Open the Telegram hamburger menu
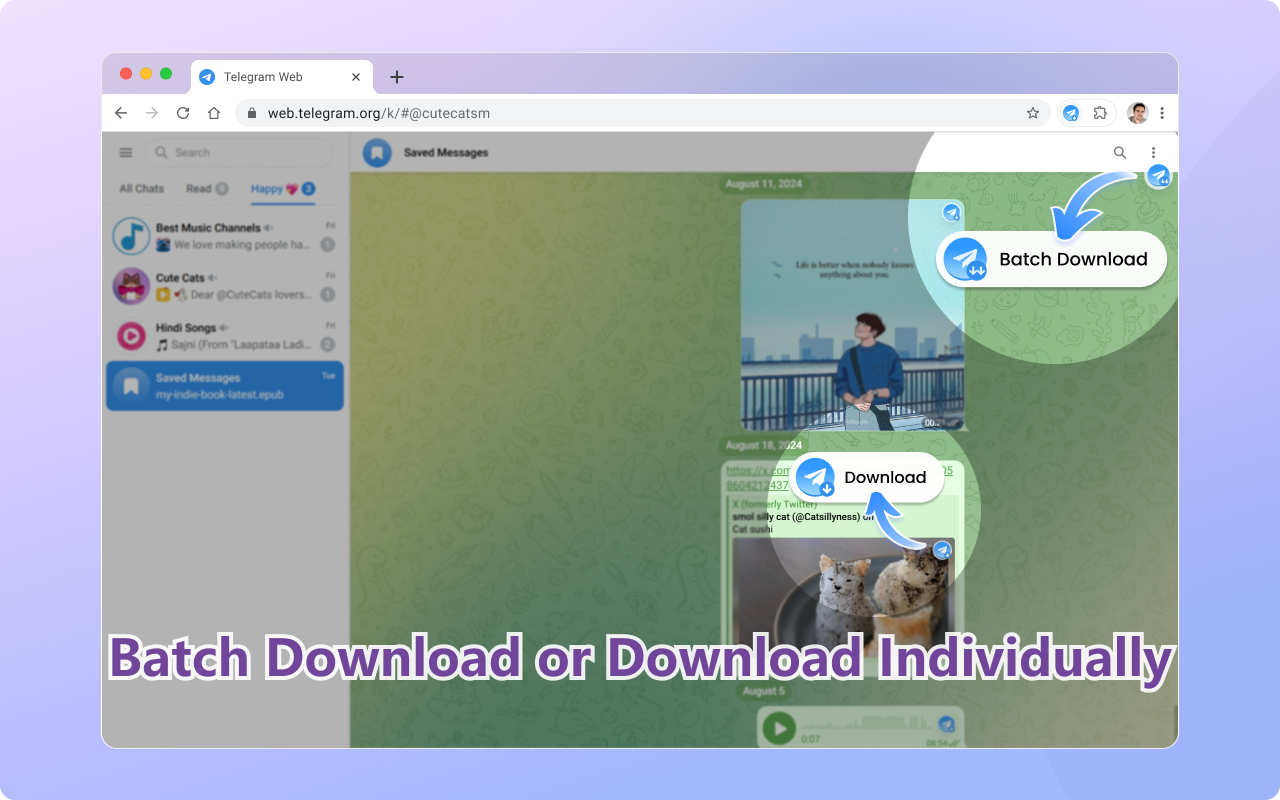The width and height of the screenshot is (1280, 800). [x=126, y=153]
